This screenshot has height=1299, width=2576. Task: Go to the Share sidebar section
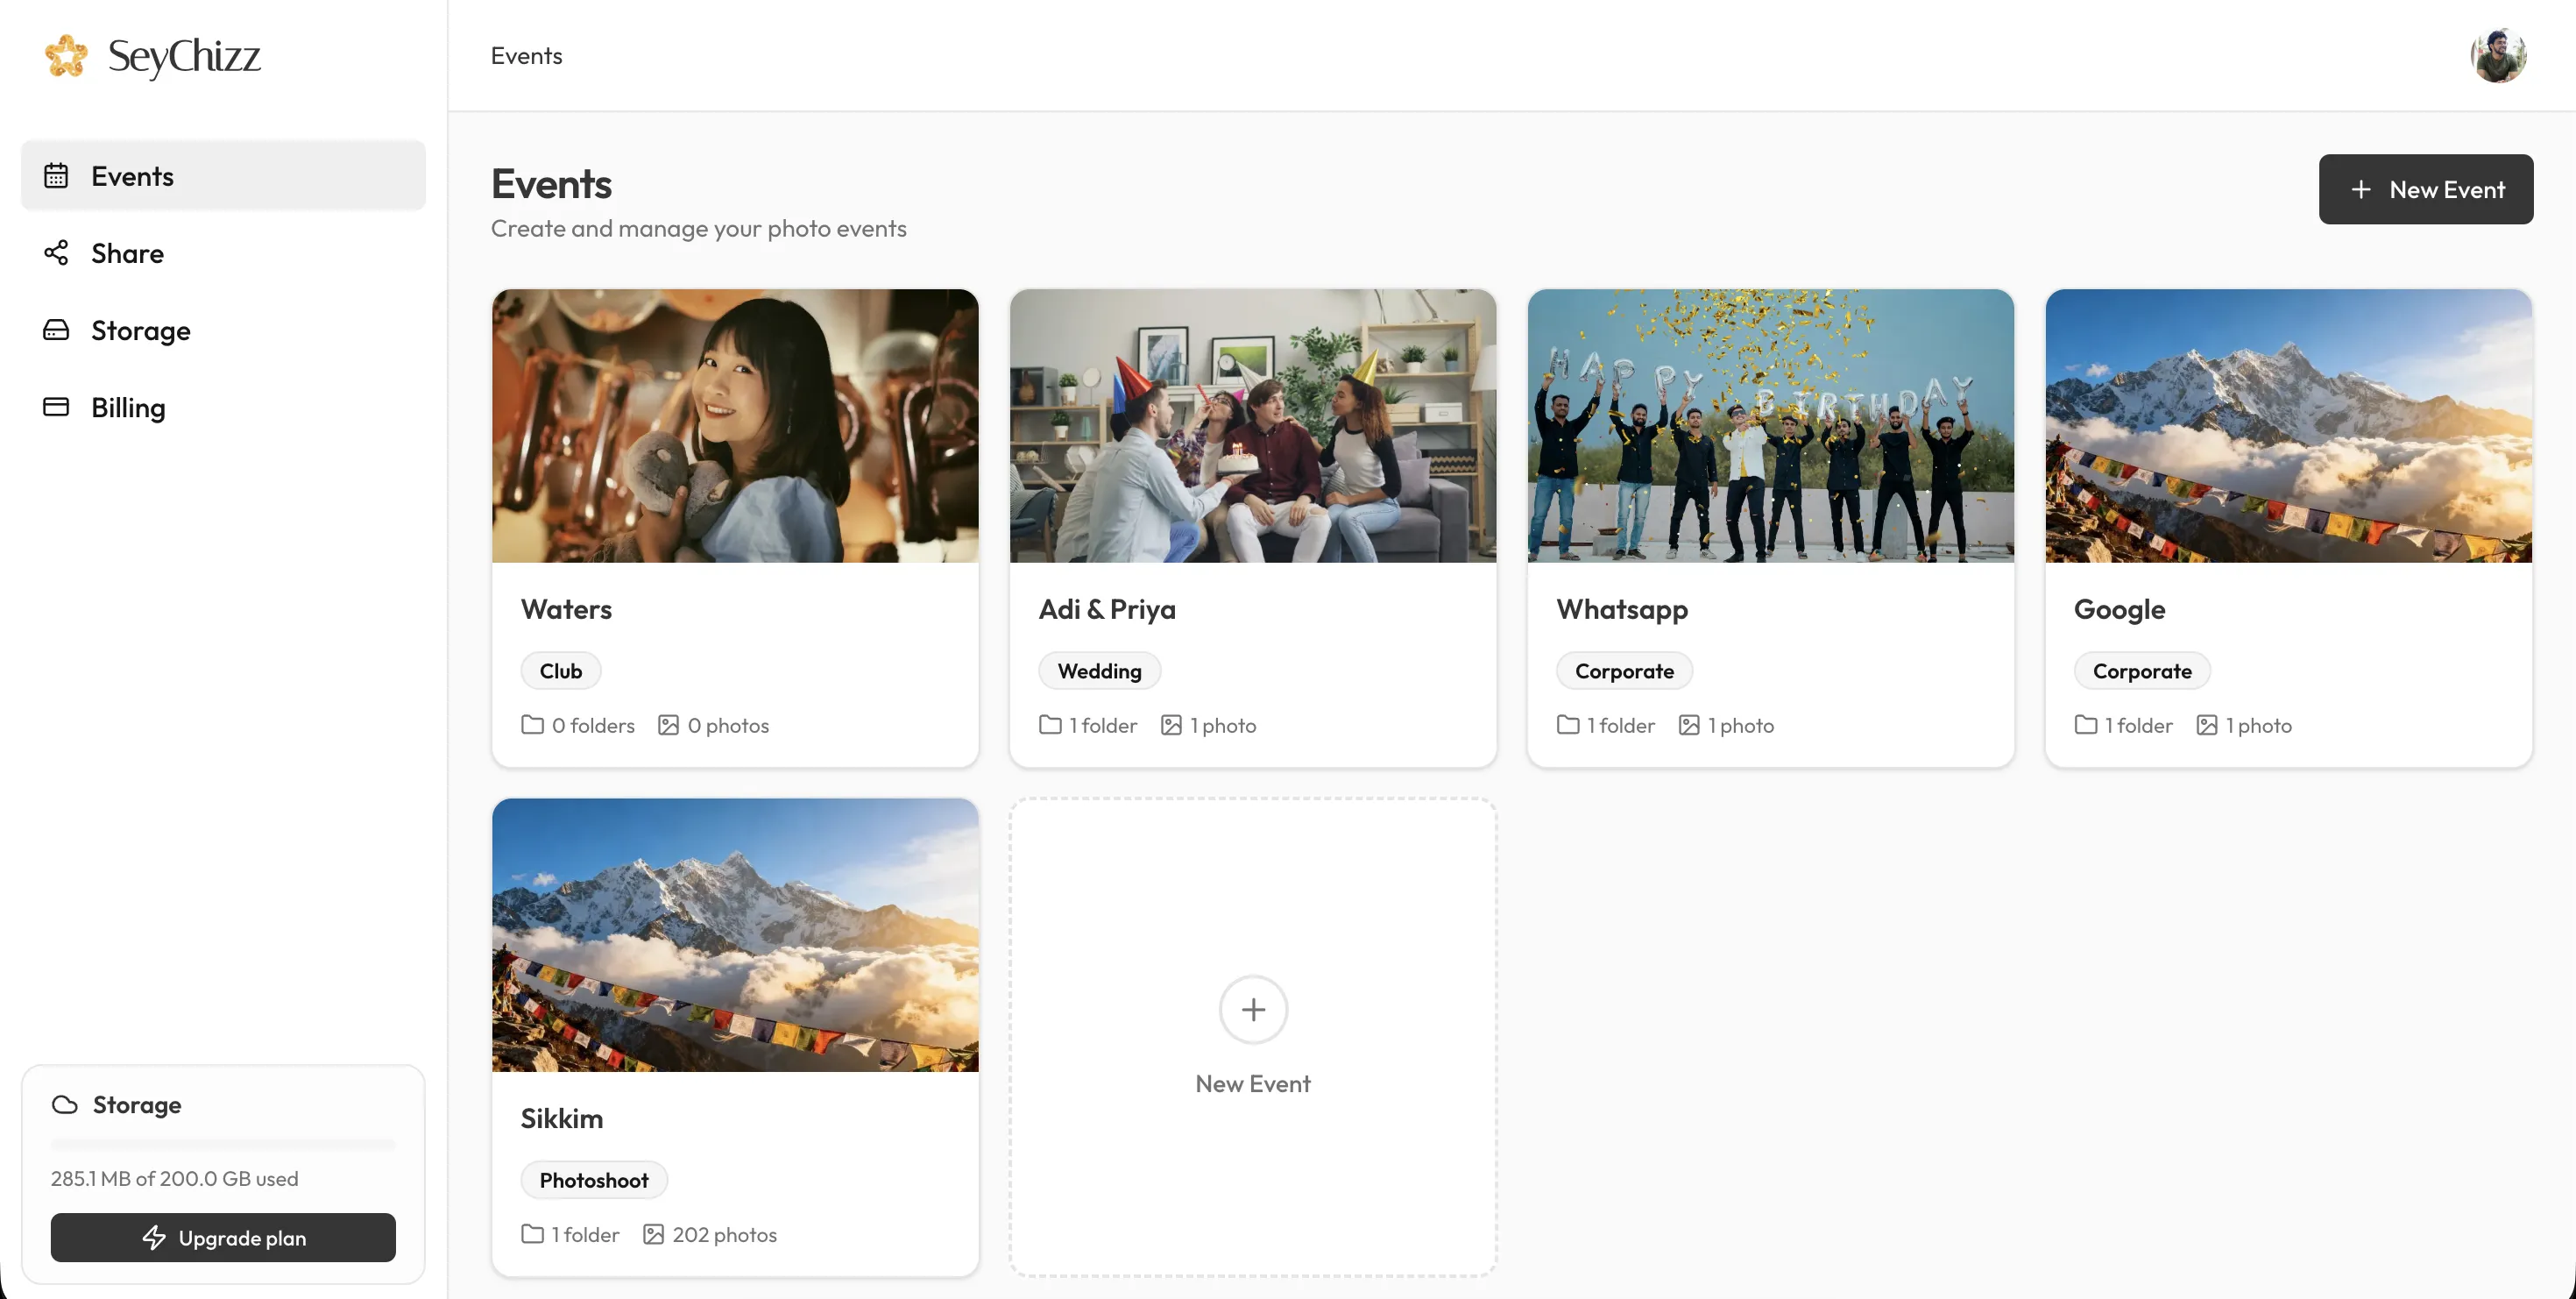[x=223, y=253]
